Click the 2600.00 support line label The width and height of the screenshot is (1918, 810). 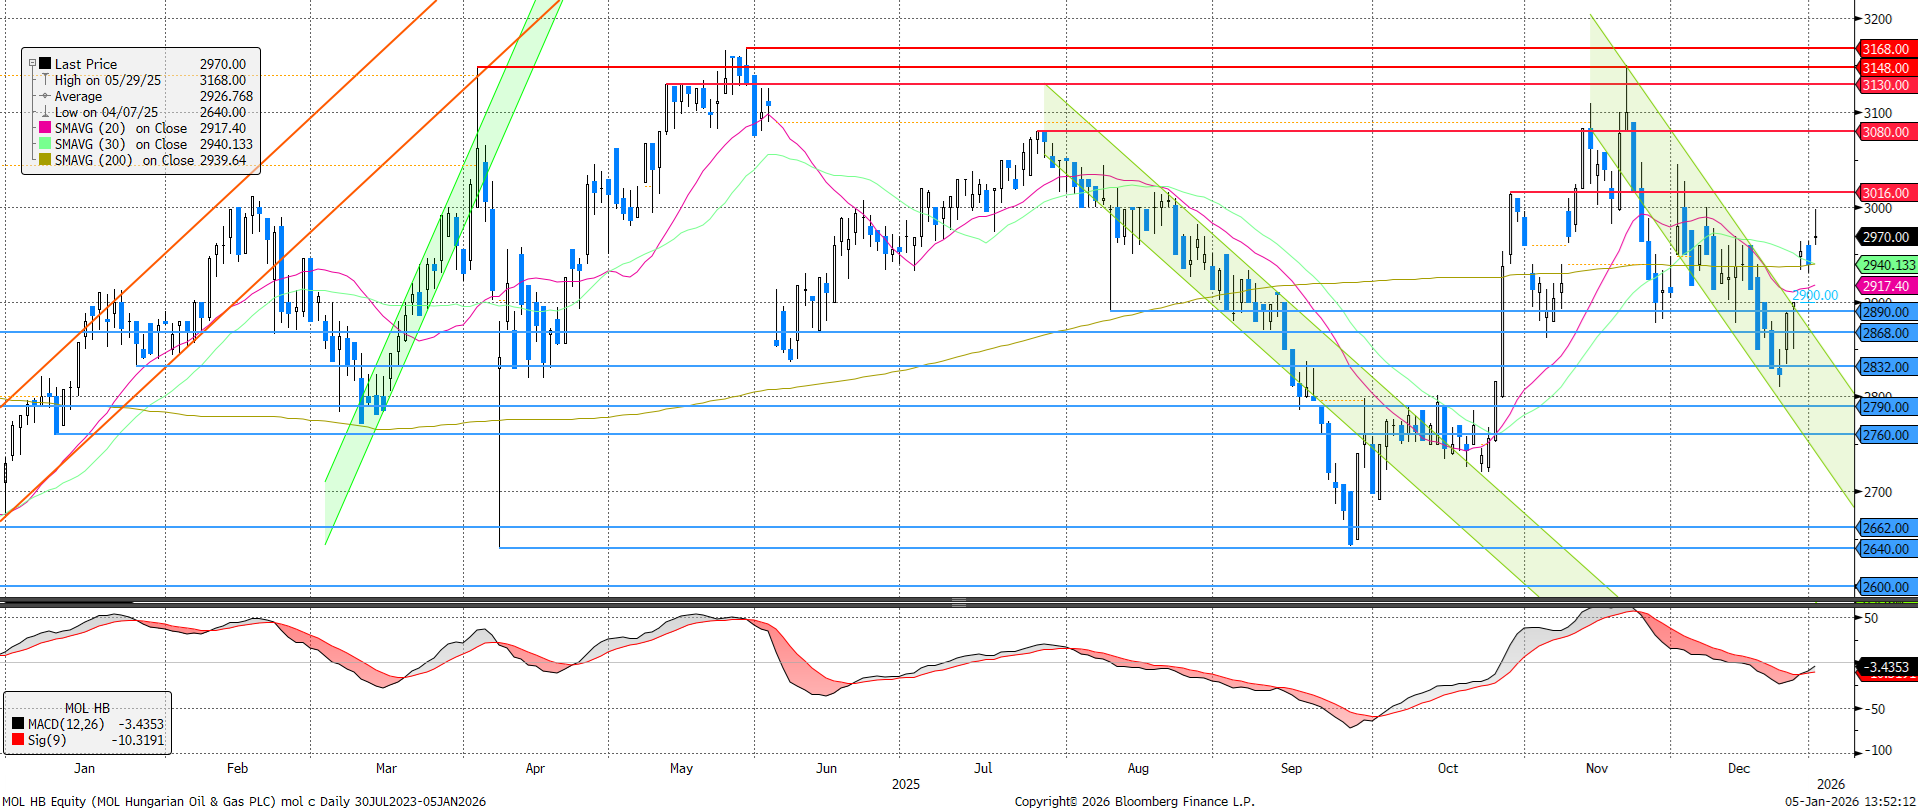coord(1885,587)
